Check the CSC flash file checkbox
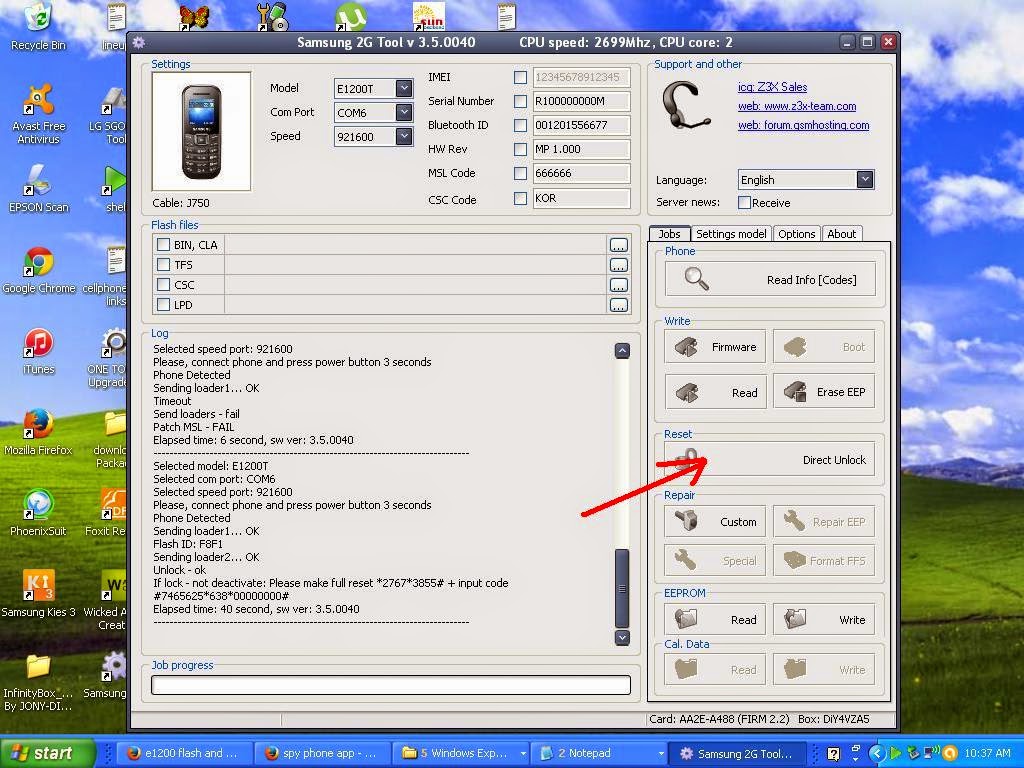Screen dimensions: 1024x768 point(163,285)
